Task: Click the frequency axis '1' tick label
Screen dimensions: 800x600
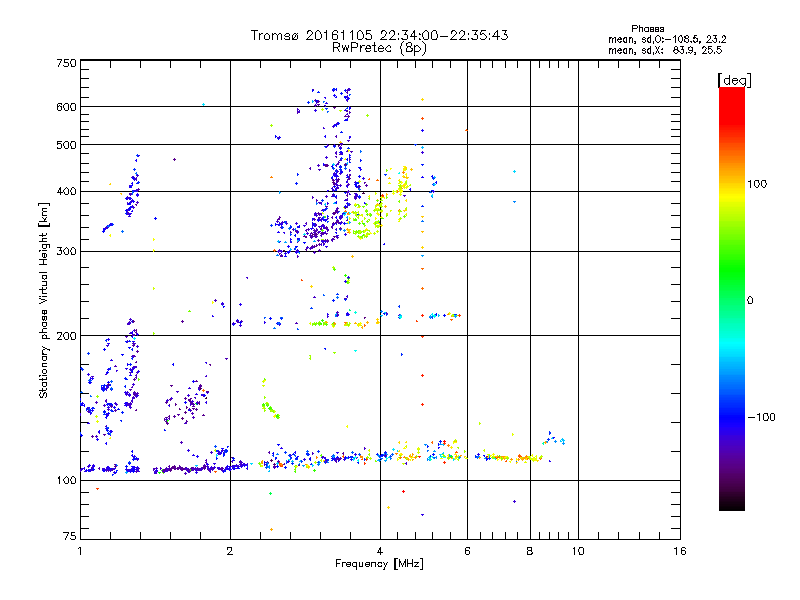Action: click(80, 551)
